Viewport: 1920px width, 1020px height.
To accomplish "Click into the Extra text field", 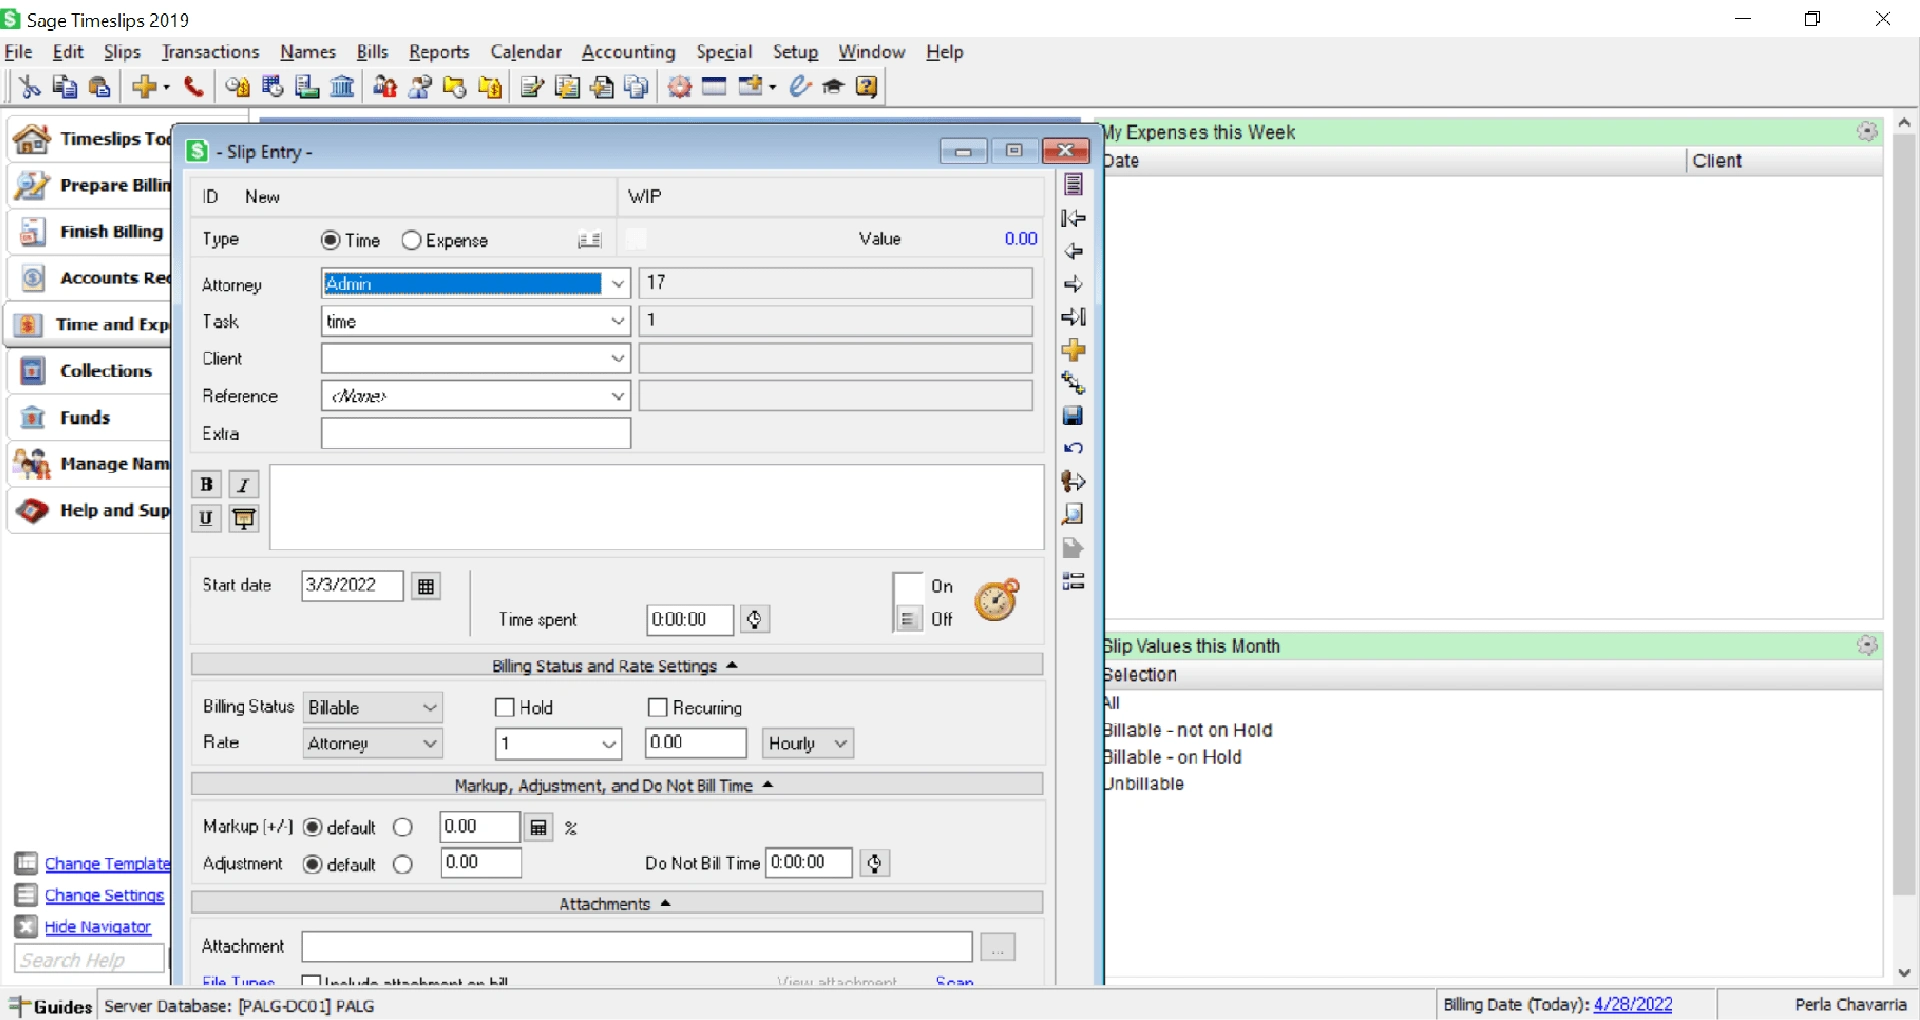I will tap(476, 434).
